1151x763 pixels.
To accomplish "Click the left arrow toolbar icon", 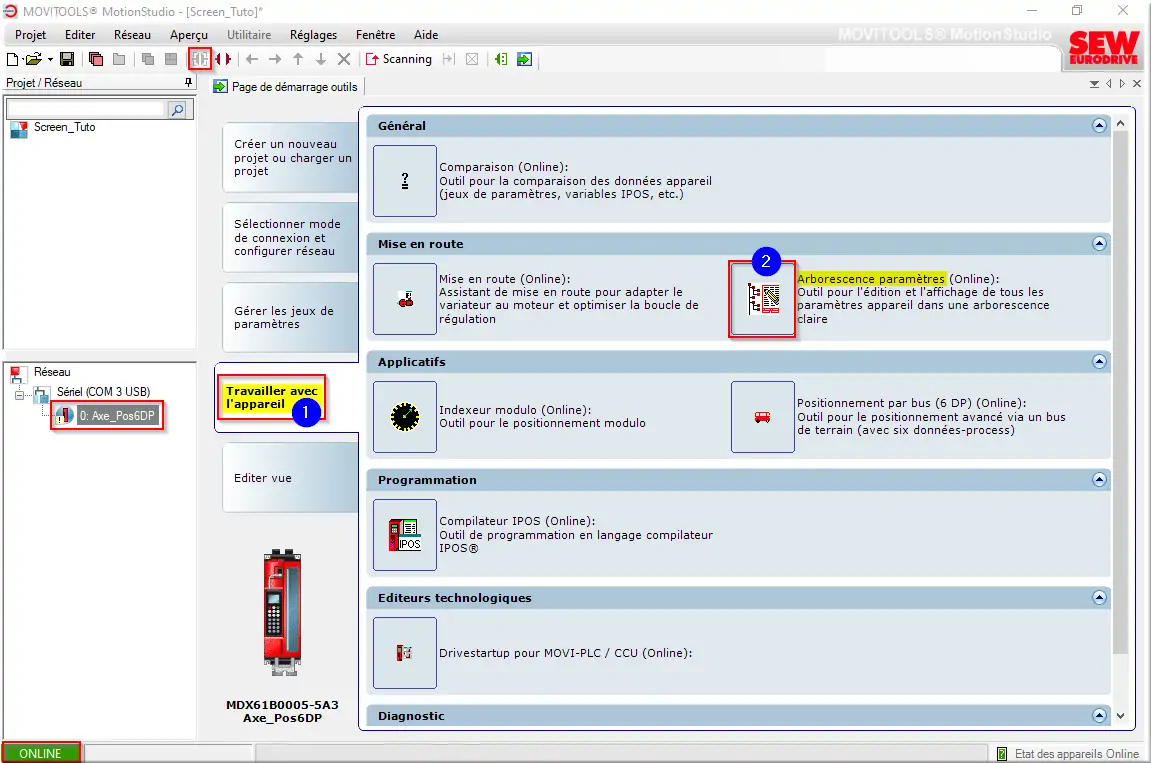I will (x=252, y=59).
